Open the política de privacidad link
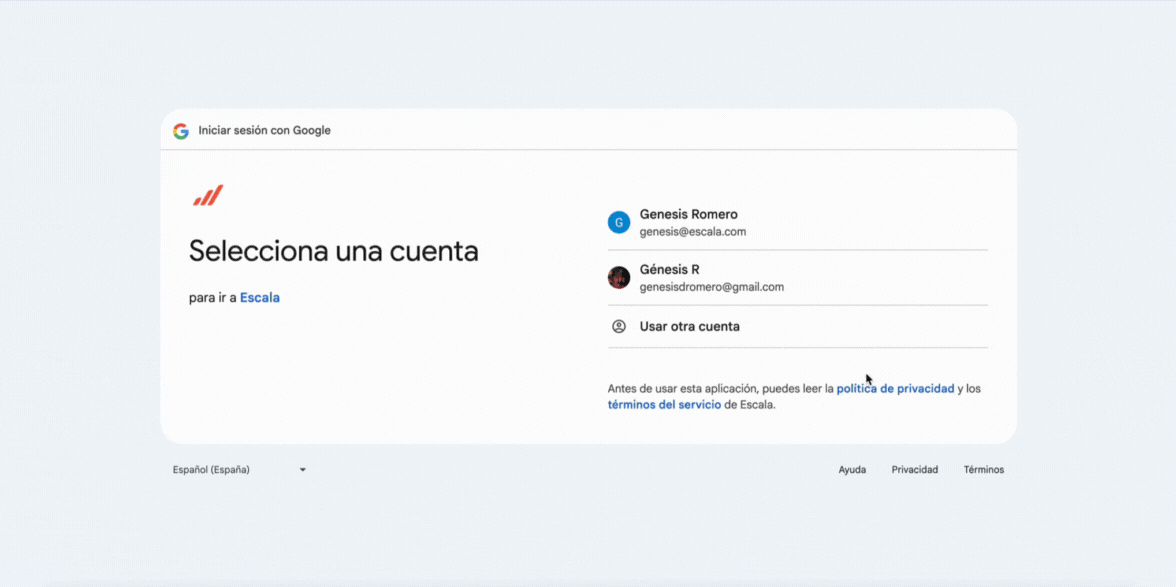Screen dimensions: 1176x587 pyautogui.click(x=895, y=389)
